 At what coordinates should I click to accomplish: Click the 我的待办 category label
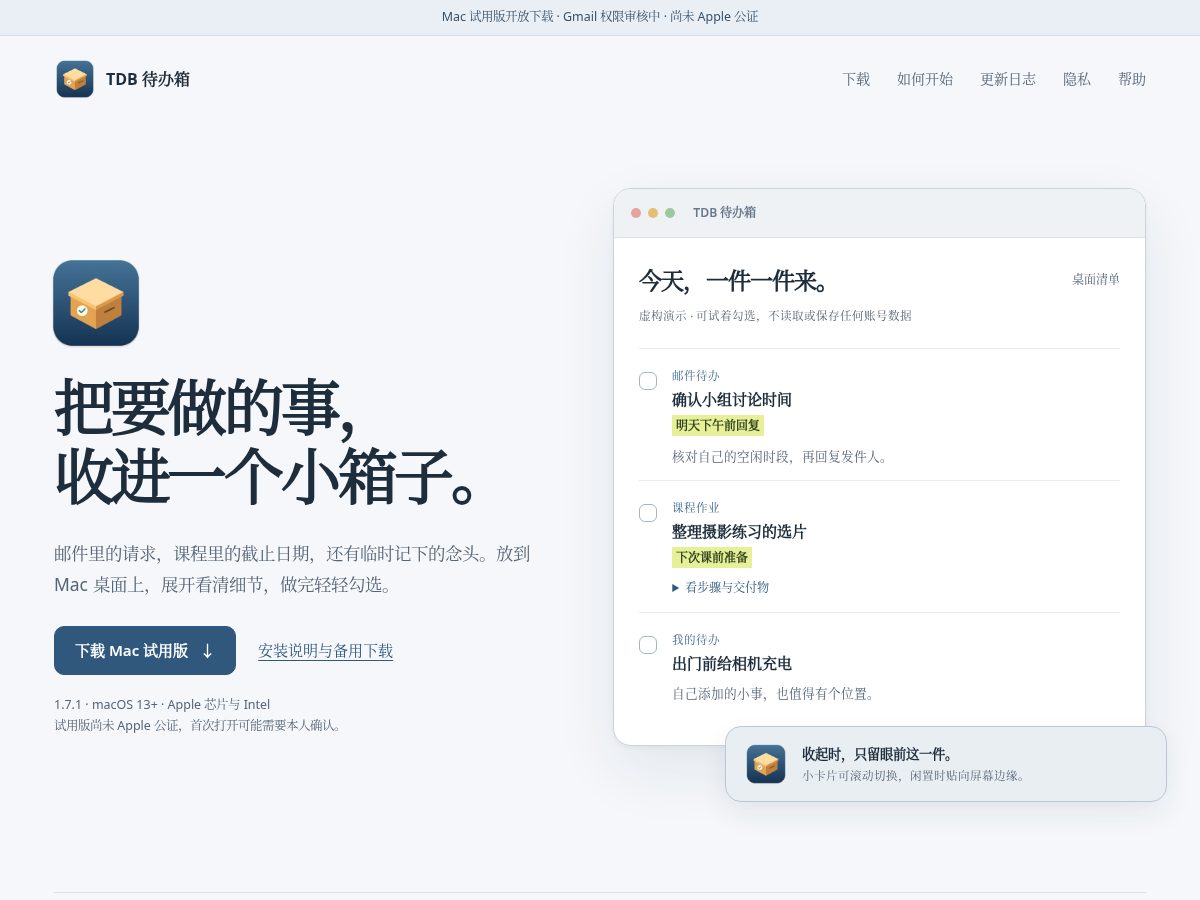[696, 640]
